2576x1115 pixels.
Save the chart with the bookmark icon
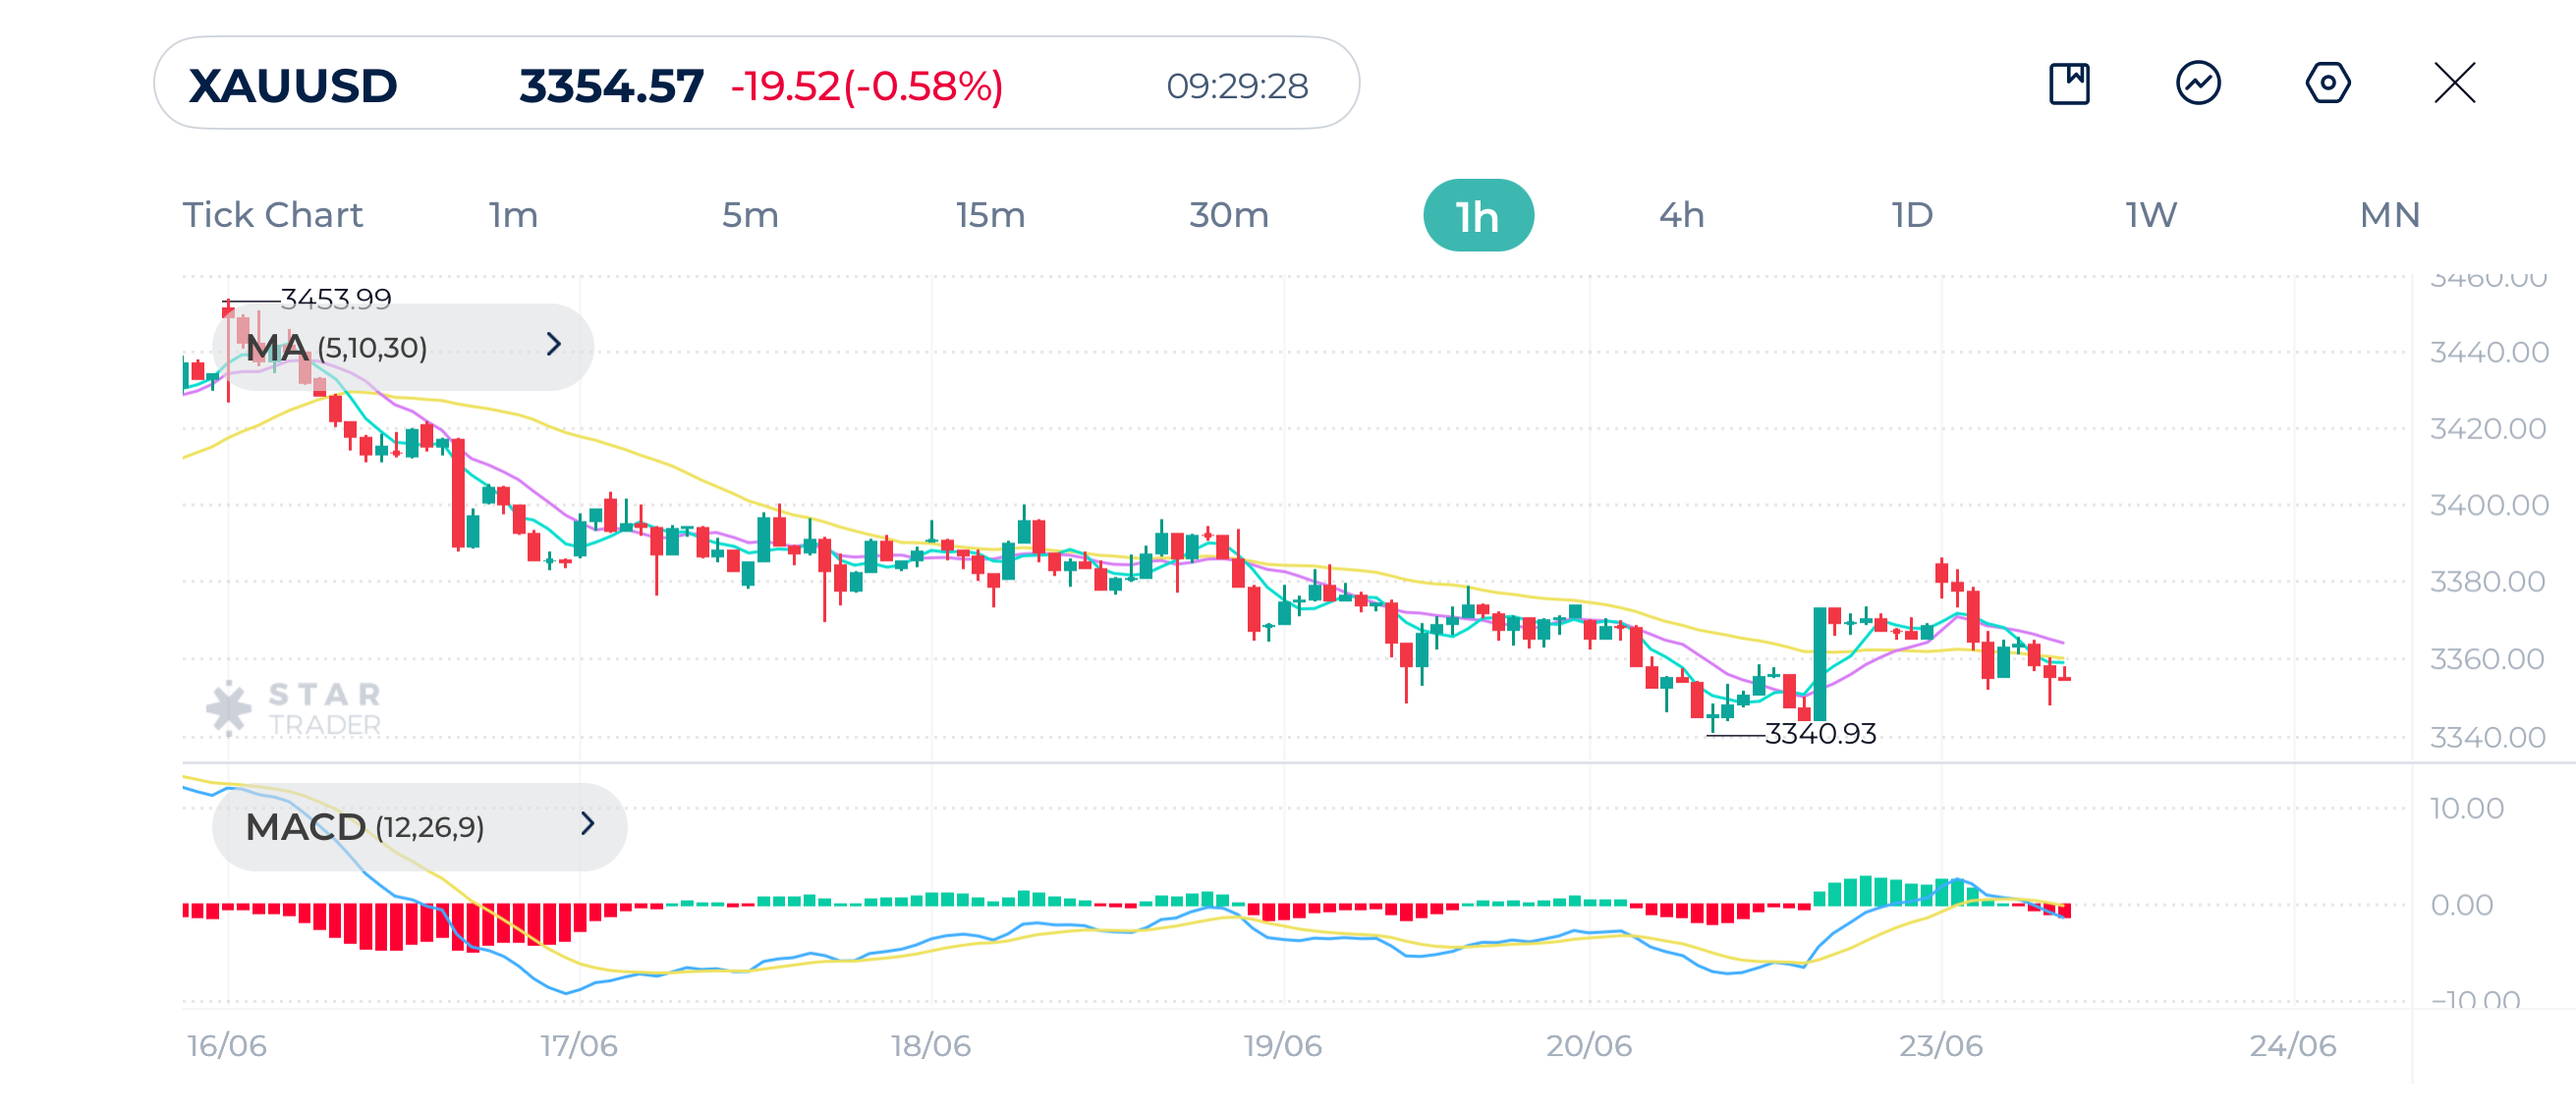(x=2068, y=86)
